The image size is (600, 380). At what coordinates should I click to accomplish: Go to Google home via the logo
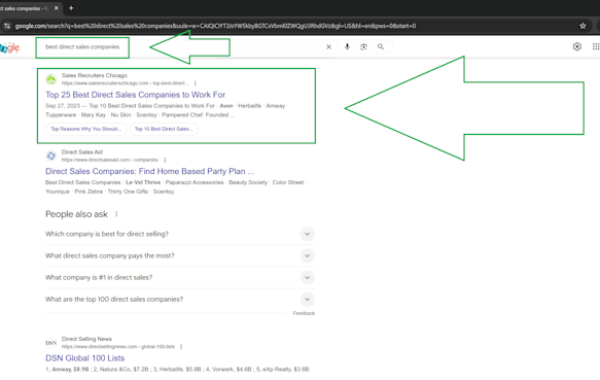10,48
